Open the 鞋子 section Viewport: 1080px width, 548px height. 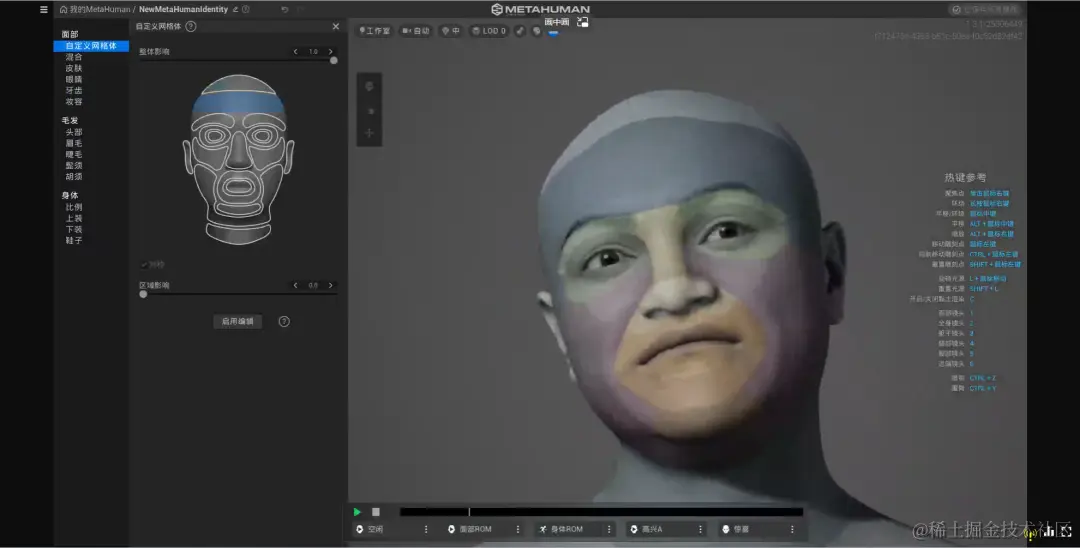pyautogui.click(x=74, y=240)
